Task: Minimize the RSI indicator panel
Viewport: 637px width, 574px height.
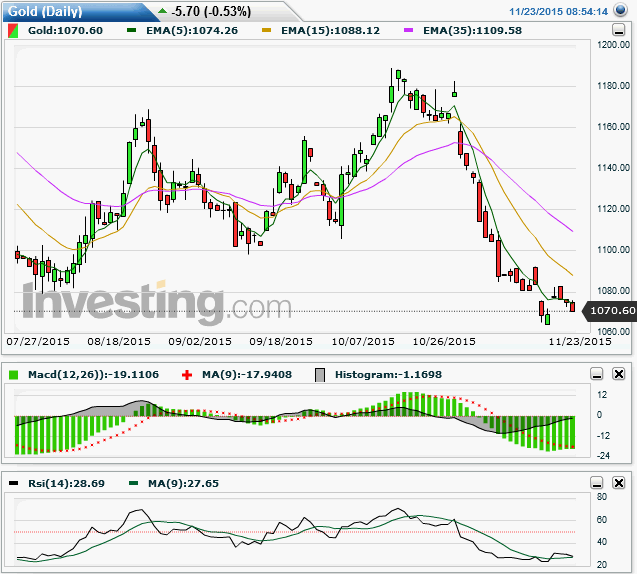Action: 597,483
